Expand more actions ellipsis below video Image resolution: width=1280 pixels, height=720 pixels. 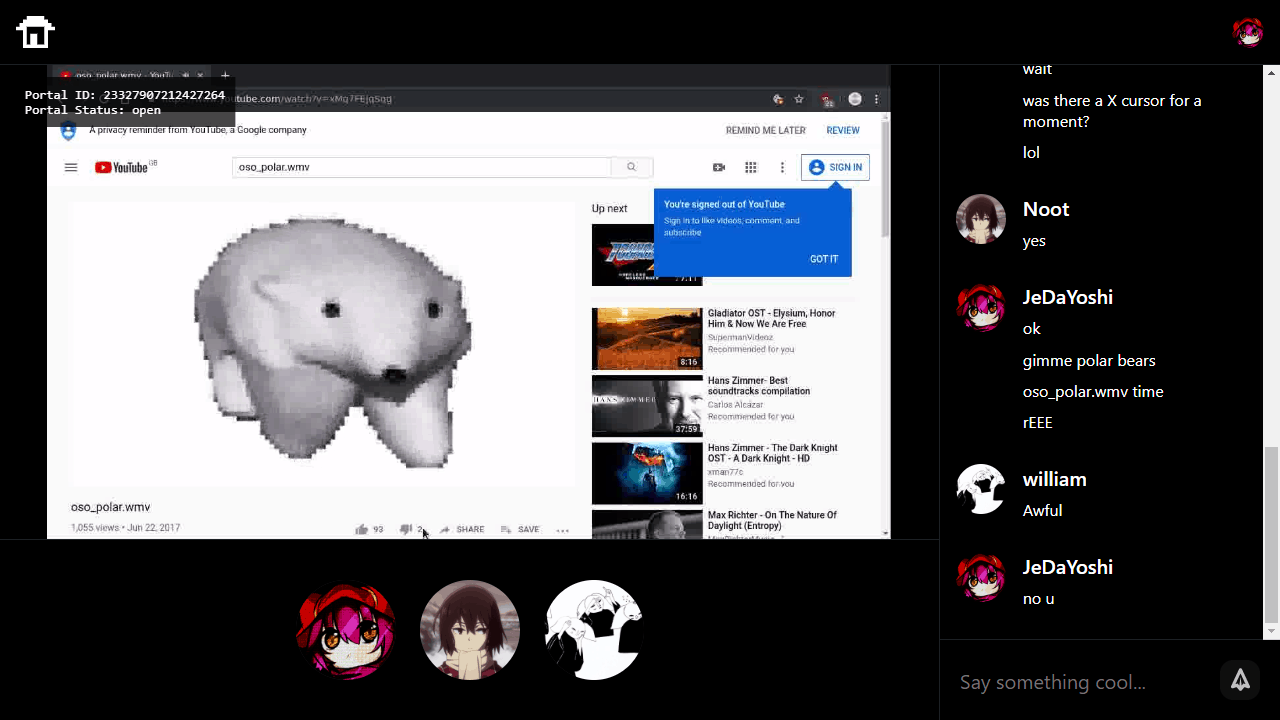click(x=563, y=530)
